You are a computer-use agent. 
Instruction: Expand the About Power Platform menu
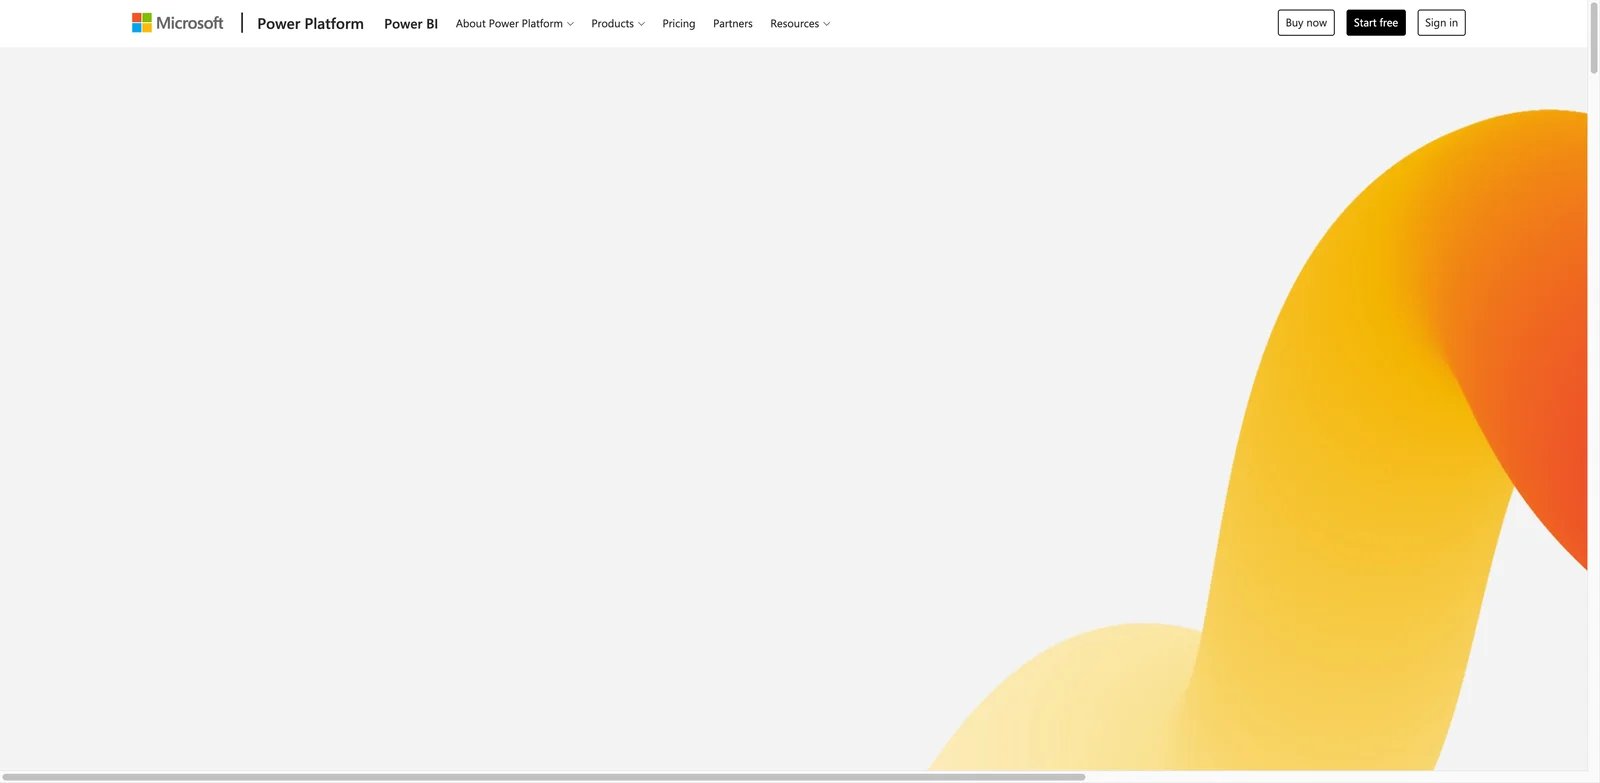pos(515,23)
